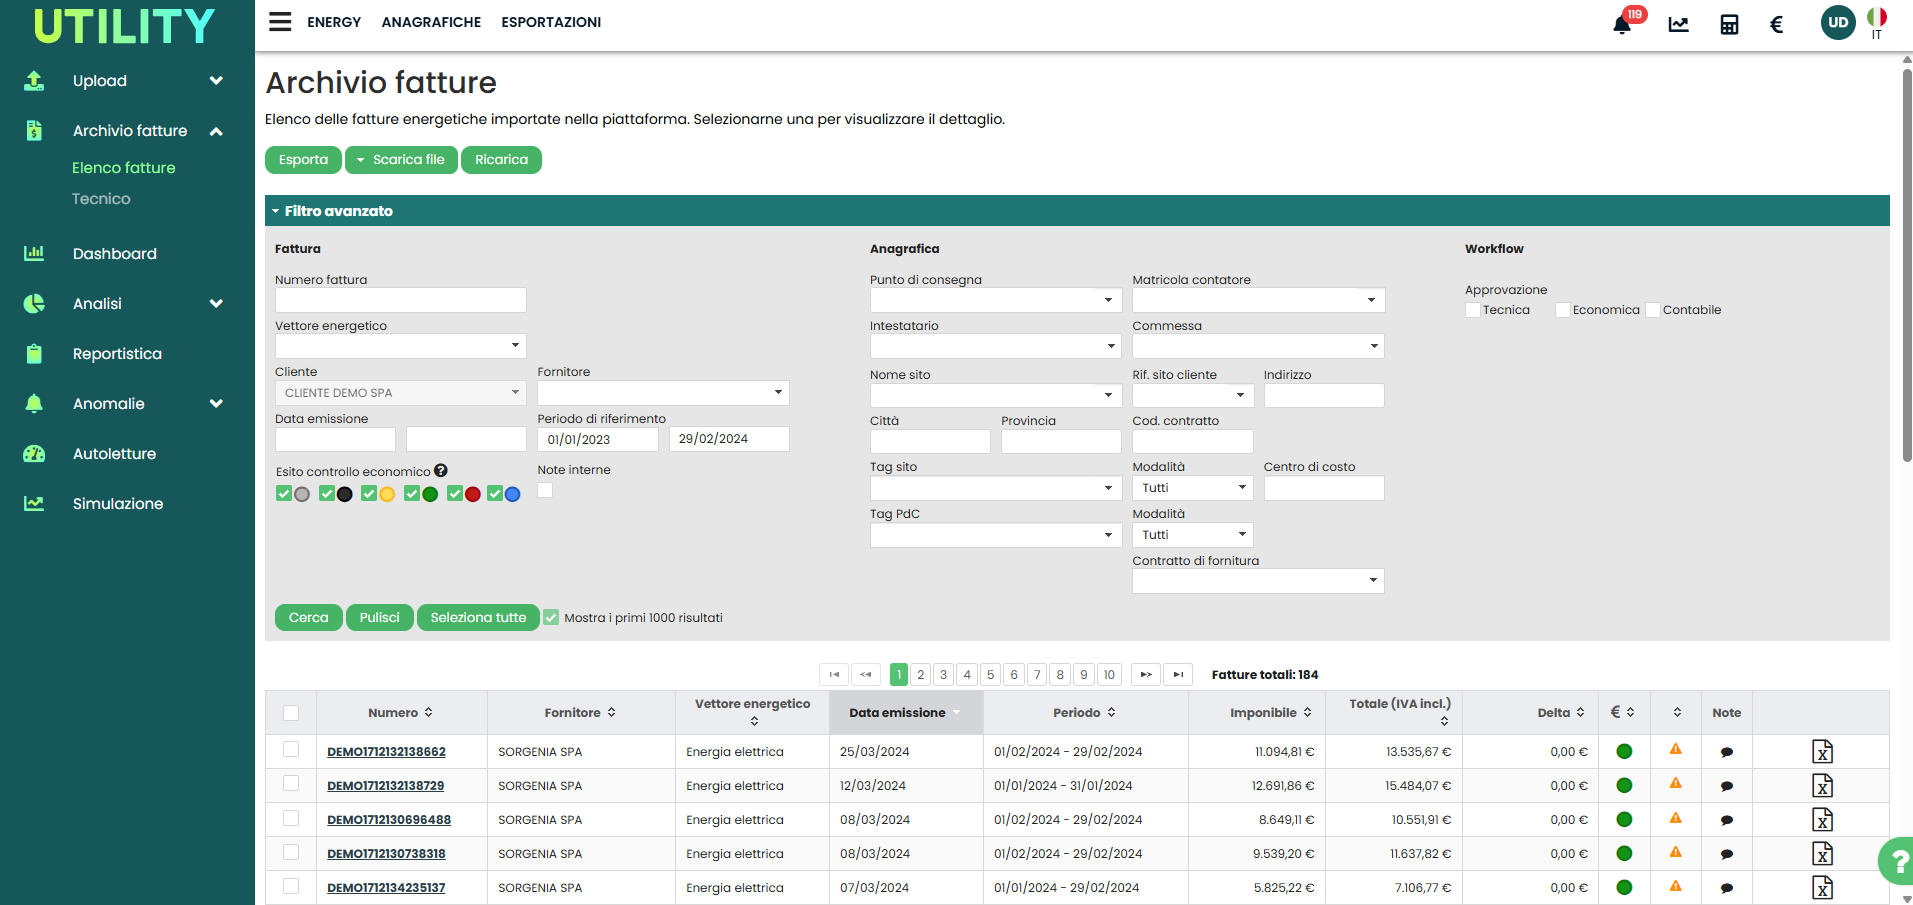Select row checkbox for DEMO1712130738318

coord(291,852)
